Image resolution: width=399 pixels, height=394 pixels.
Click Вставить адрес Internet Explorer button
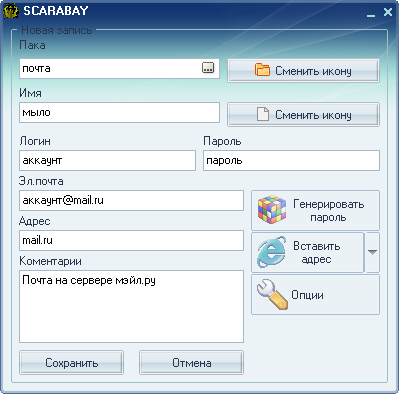click(x=307, y=252)
